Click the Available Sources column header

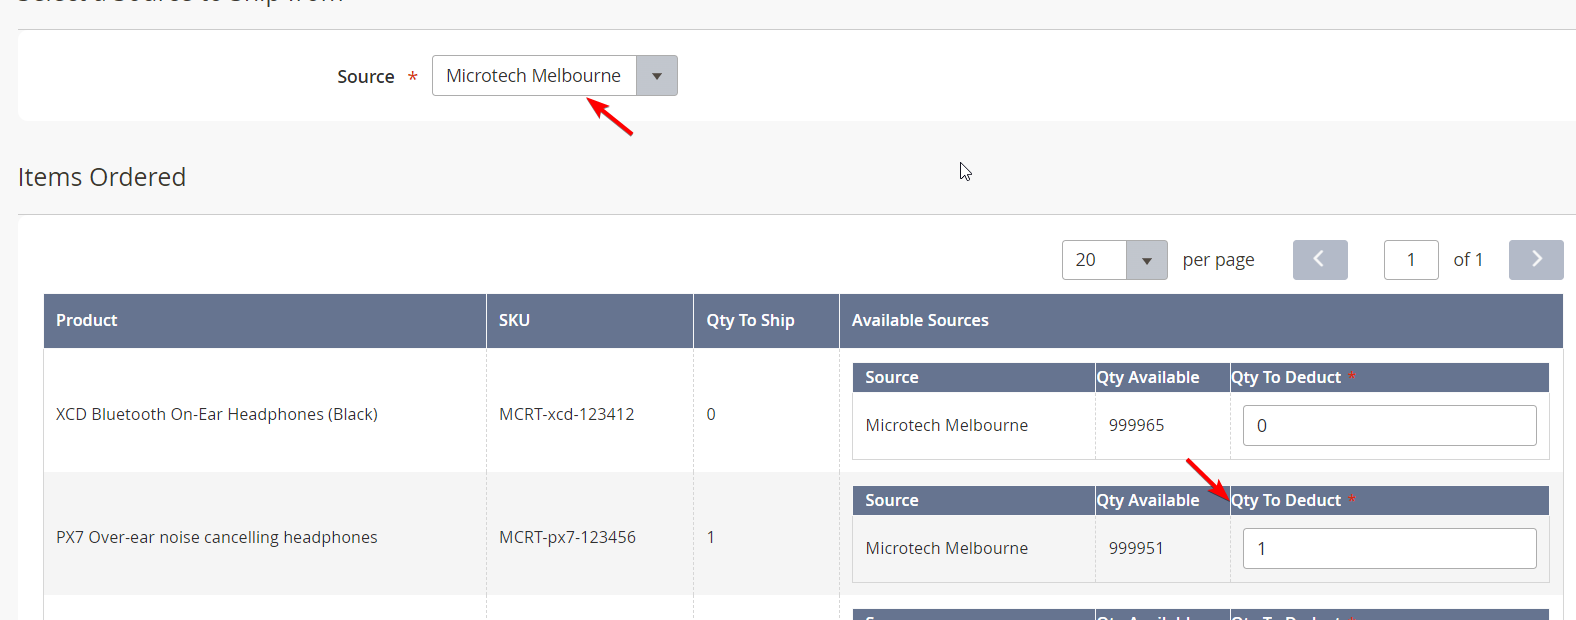tap(1201, 321)
